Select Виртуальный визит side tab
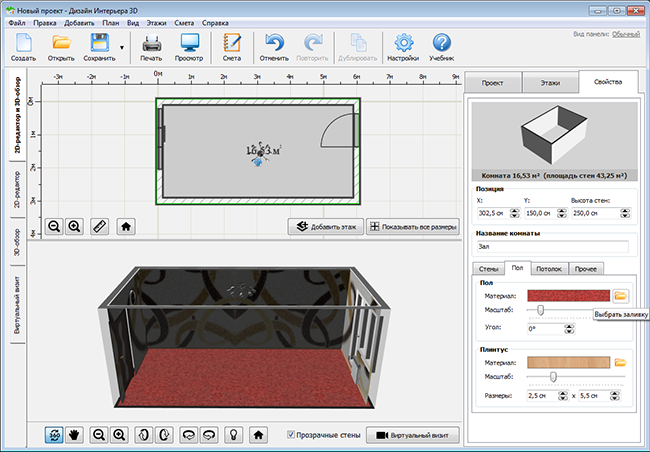 click(x=17, y=305)
